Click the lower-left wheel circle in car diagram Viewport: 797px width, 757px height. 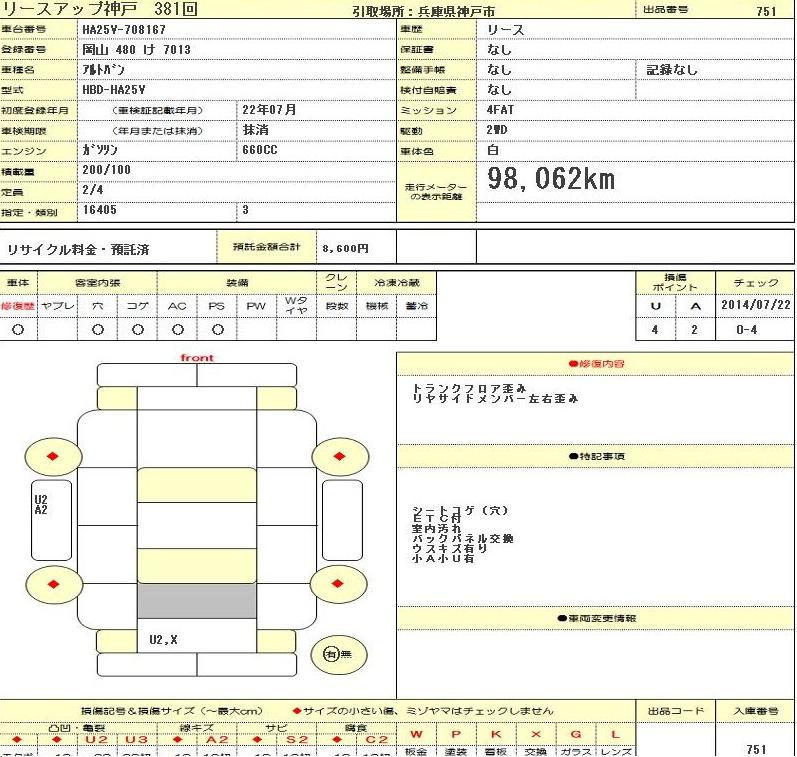52,585
